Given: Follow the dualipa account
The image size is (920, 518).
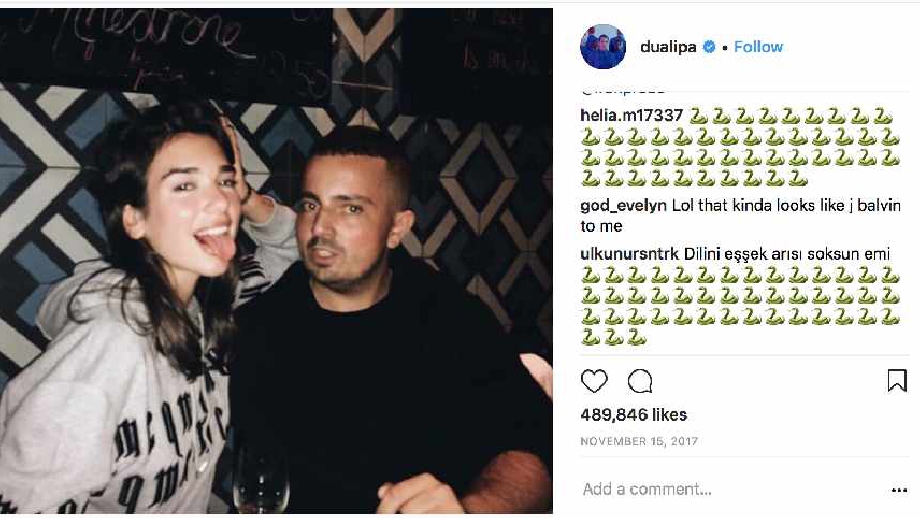Looking at the screenshot, I should [x=758, y=47].
